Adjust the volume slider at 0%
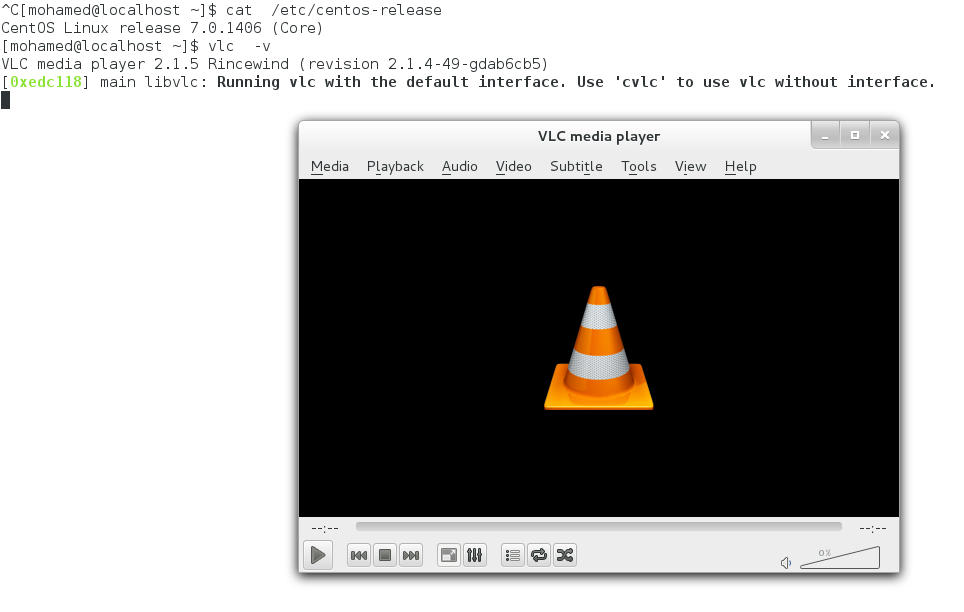Screen dimensions: 964x612 click(x=840, y=558)
